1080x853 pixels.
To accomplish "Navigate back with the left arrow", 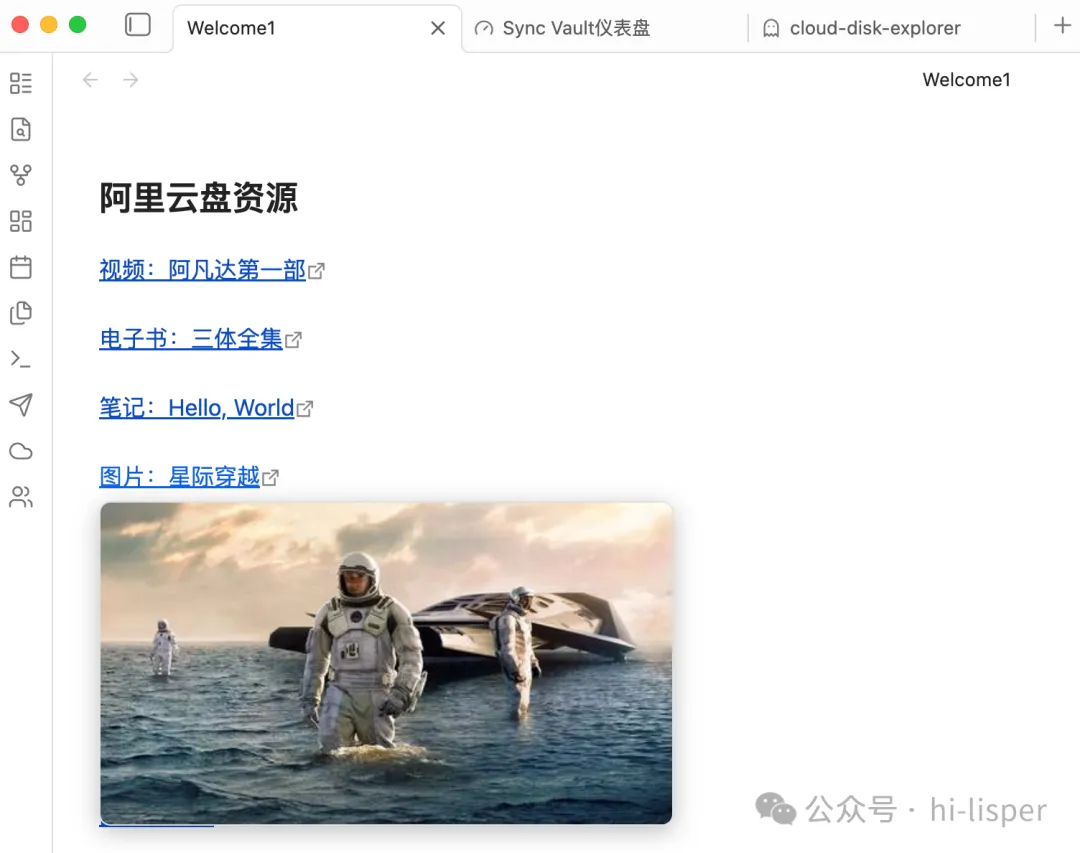I will click(90, 80).
